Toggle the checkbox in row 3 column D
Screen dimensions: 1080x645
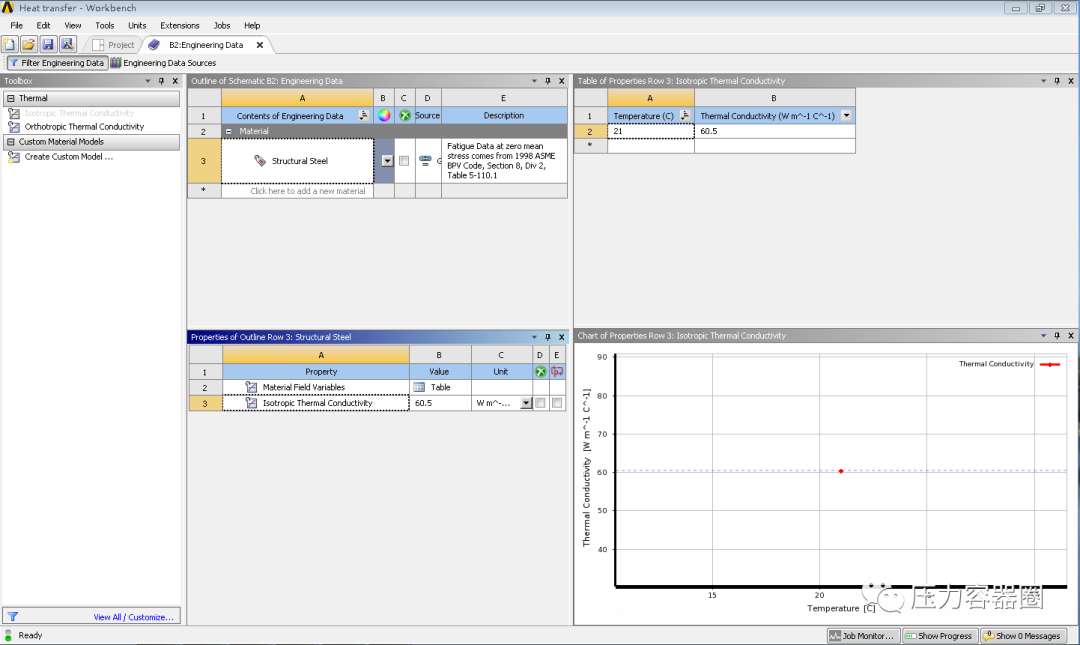point(538,401)
